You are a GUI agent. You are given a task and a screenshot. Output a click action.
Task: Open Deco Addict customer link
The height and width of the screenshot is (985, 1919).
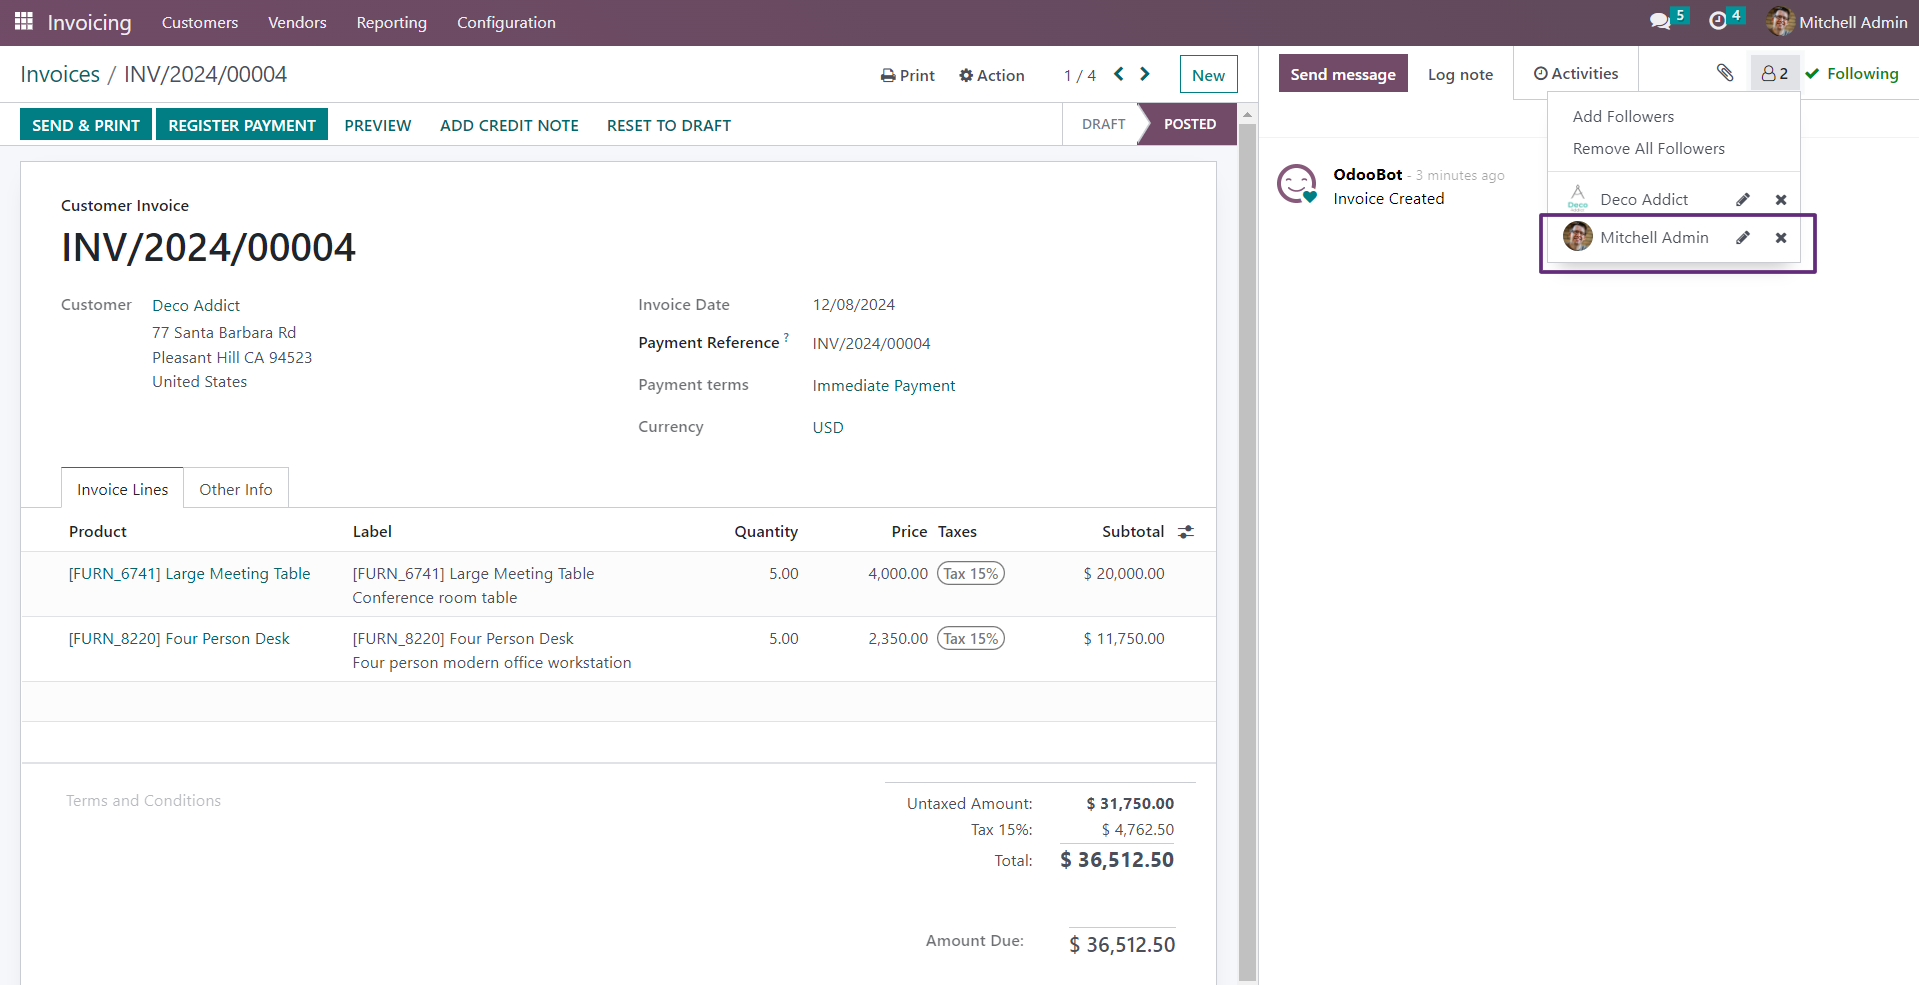[196, 306]
